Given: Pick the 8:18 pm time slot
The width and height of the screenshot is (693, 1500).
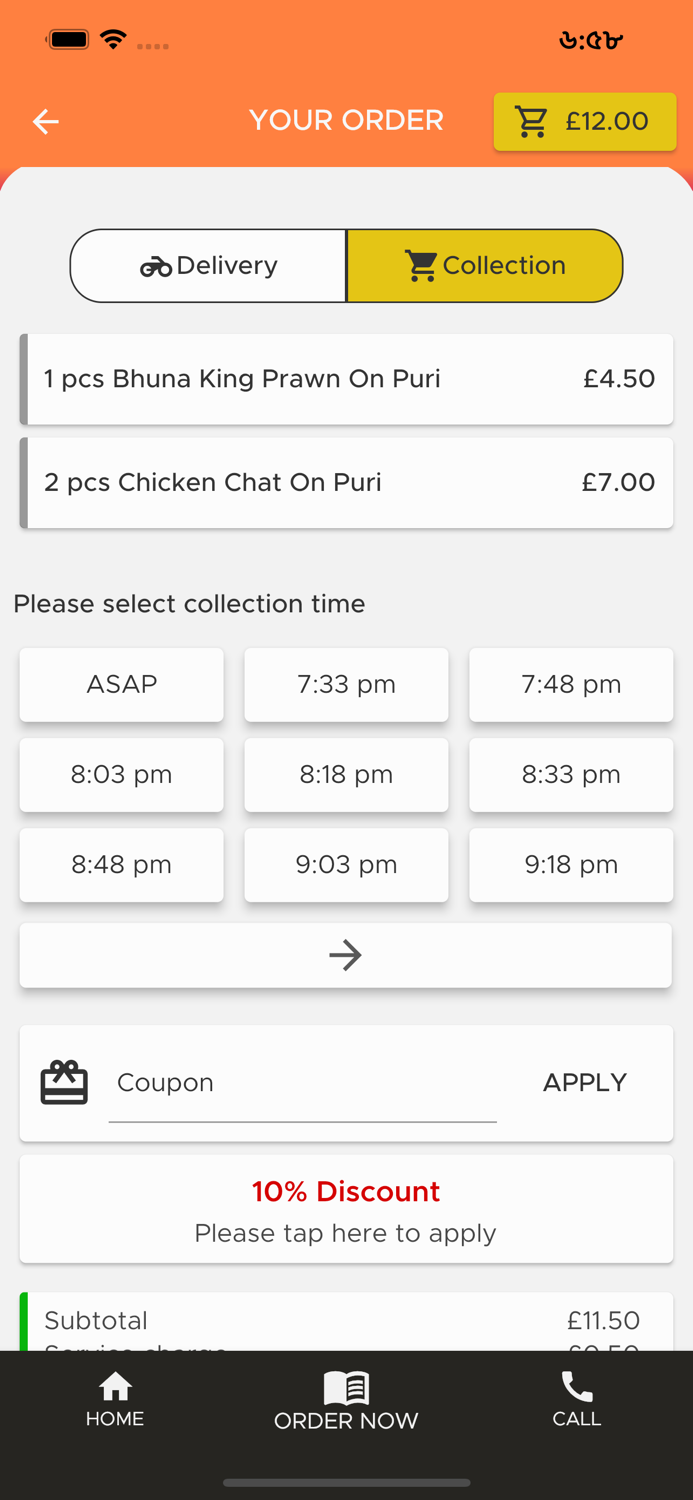Looking at the screenshot, I should 346,775.
